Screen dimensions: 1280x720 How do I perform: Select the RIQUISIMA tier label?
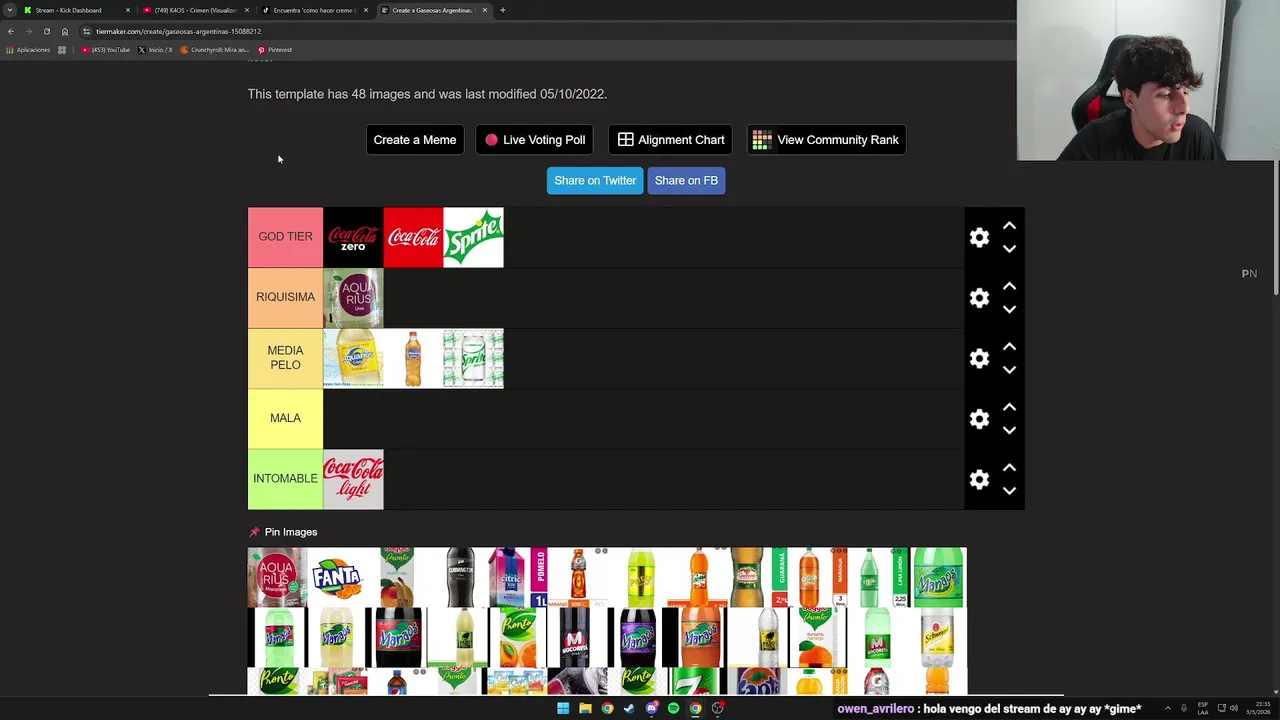[x=285, y=297]
